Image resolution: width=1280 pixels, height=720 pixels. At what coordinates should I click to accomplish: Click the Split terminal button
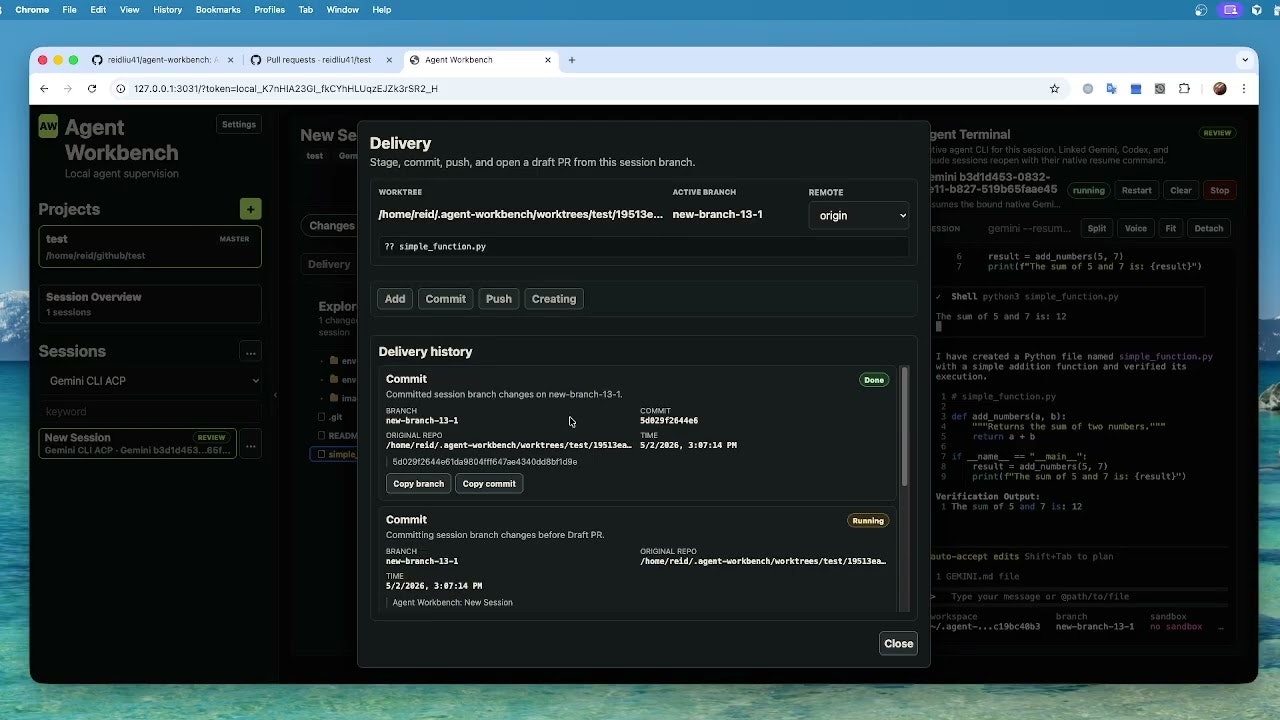(x=1097, y=228)
